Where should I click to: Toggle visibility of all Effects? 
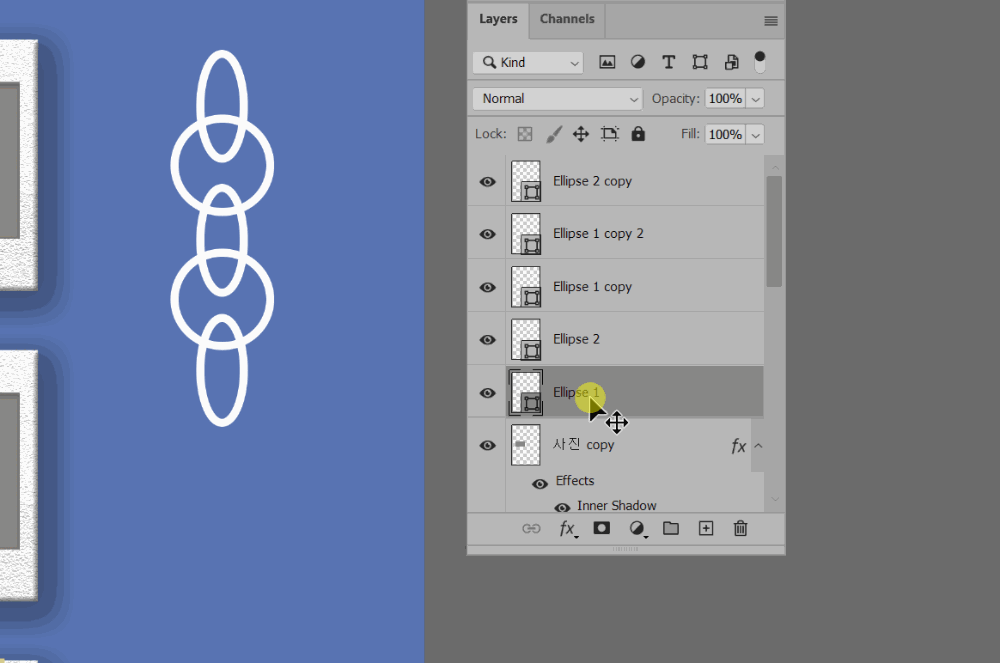tap(540, 484)
